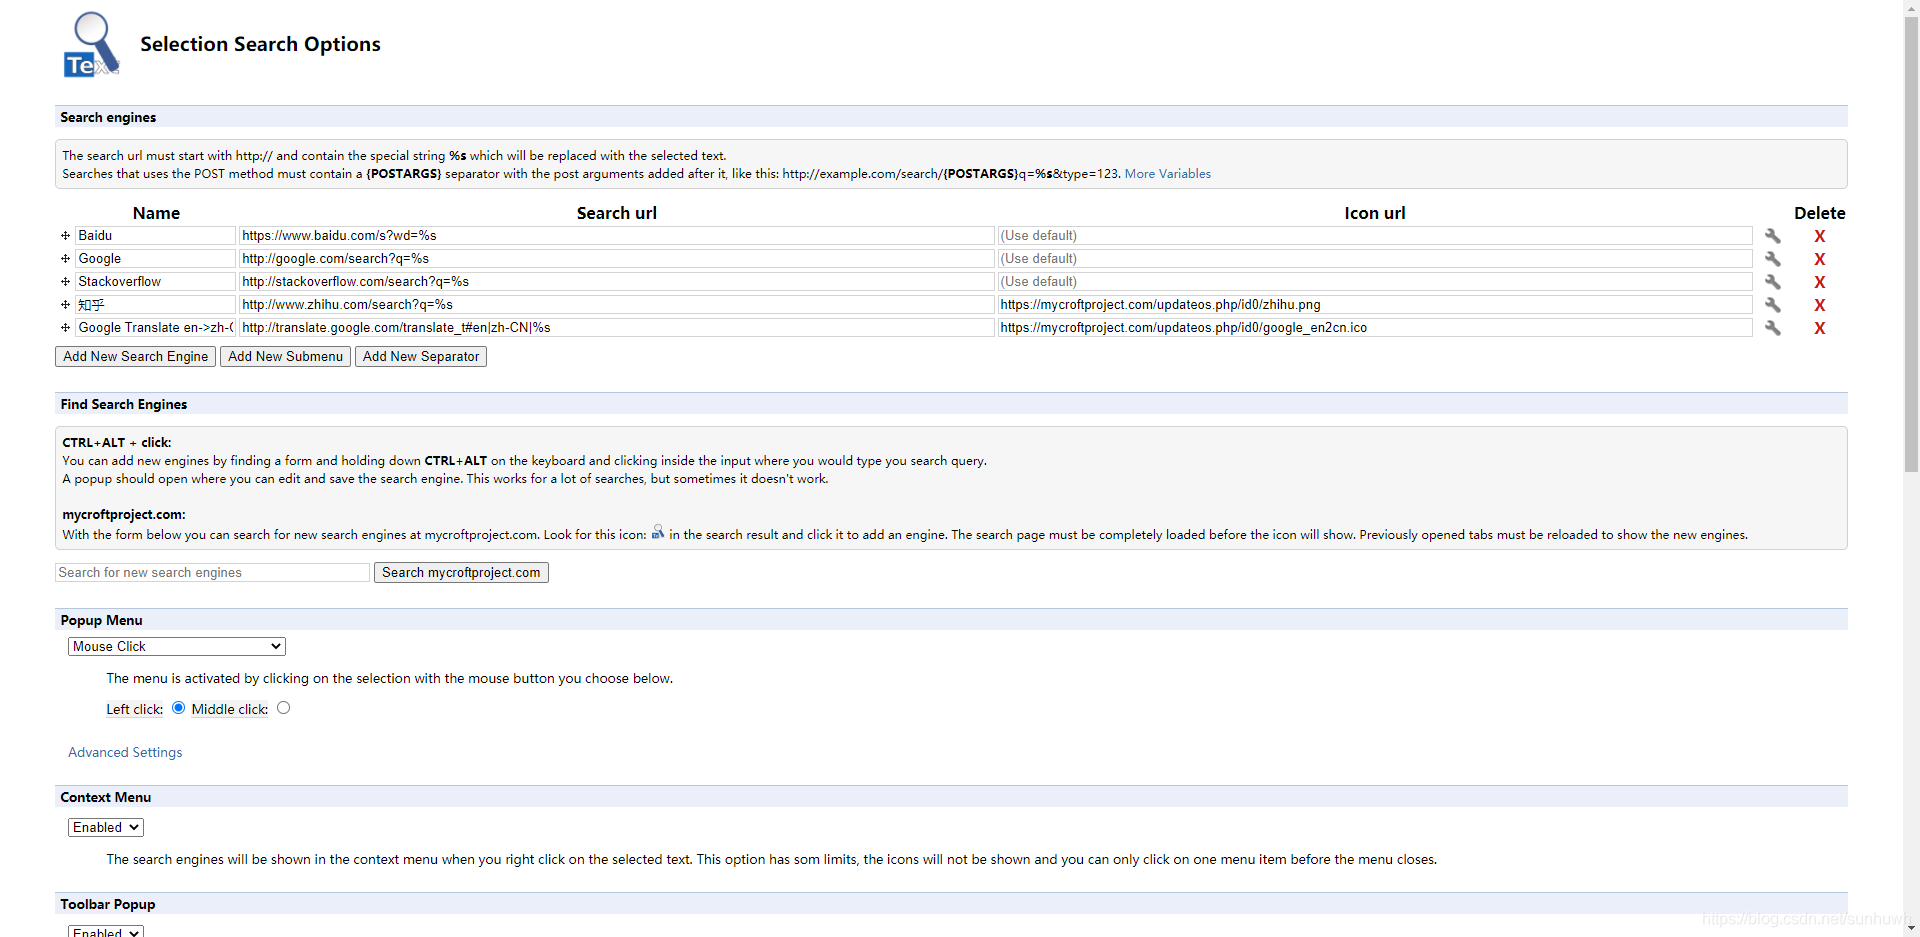Select Middle click radio button
Image resolution: width=1920 pixels, height=937 pixels.
click(284, 708)
